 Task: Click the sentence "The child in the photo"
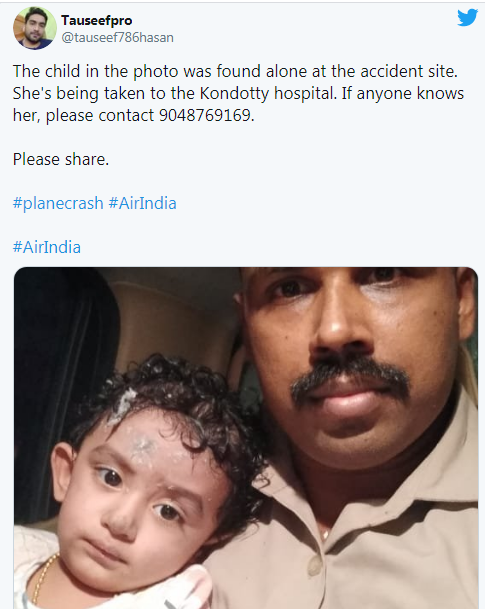(96, 71)
